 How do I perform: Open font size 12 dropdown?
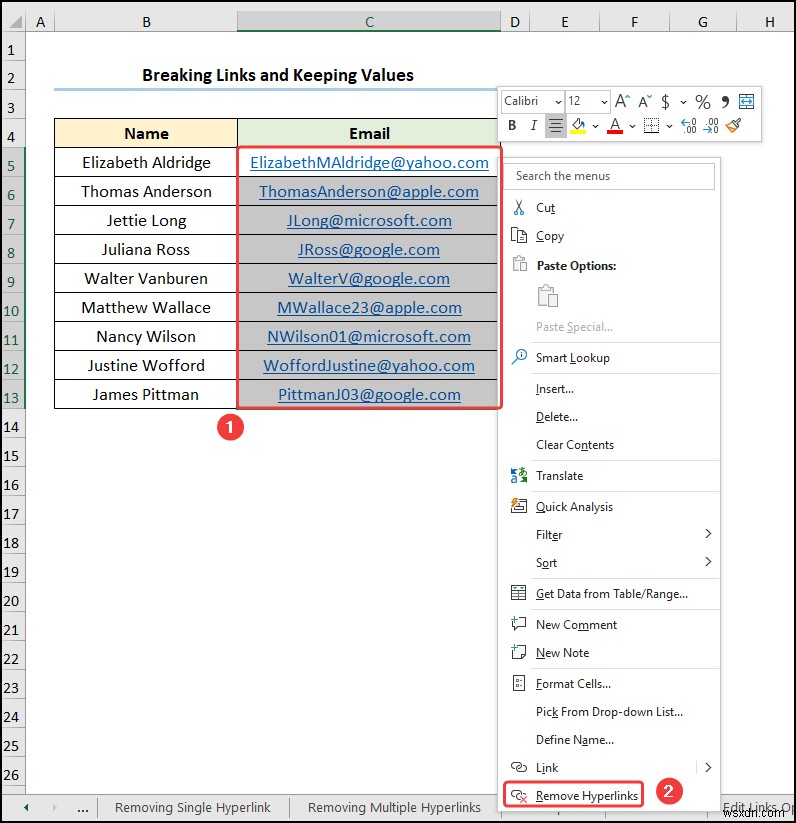click(x=604, y=101)
